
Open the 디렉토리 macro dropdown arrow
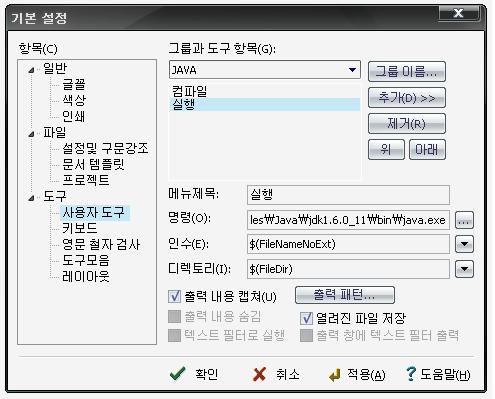464,269
